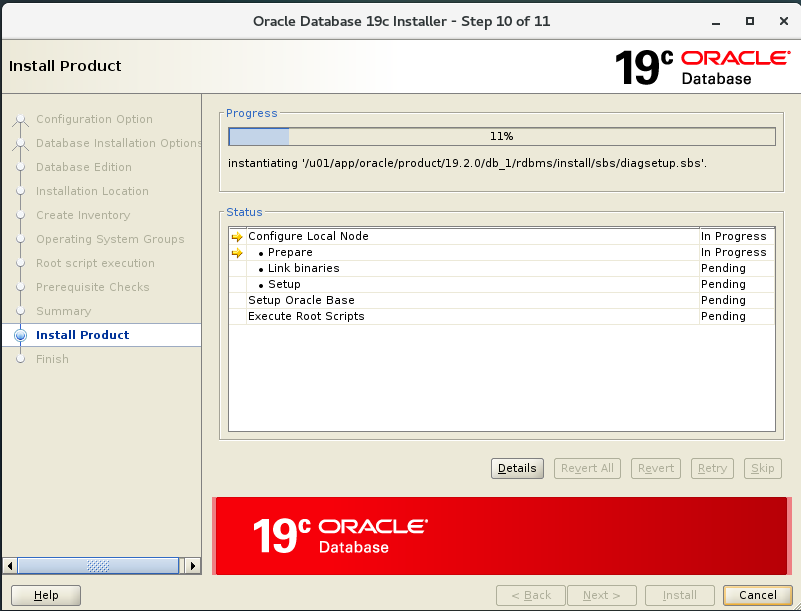
Task: Click the yellow arrow icon beside Configure Local Node
Action: tap(238, 236)
